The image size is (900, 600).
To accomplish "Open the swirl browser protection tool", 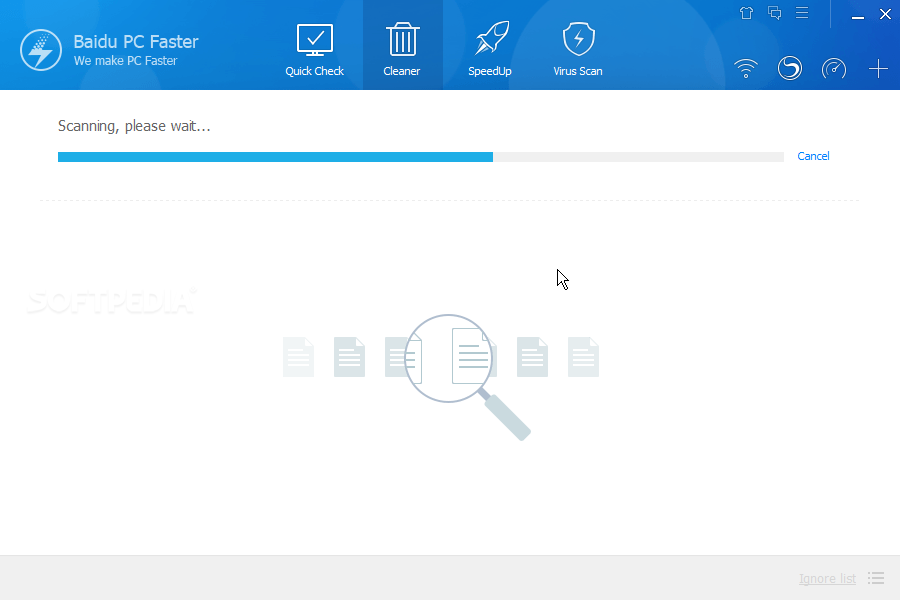I will (x=790, y=68).
